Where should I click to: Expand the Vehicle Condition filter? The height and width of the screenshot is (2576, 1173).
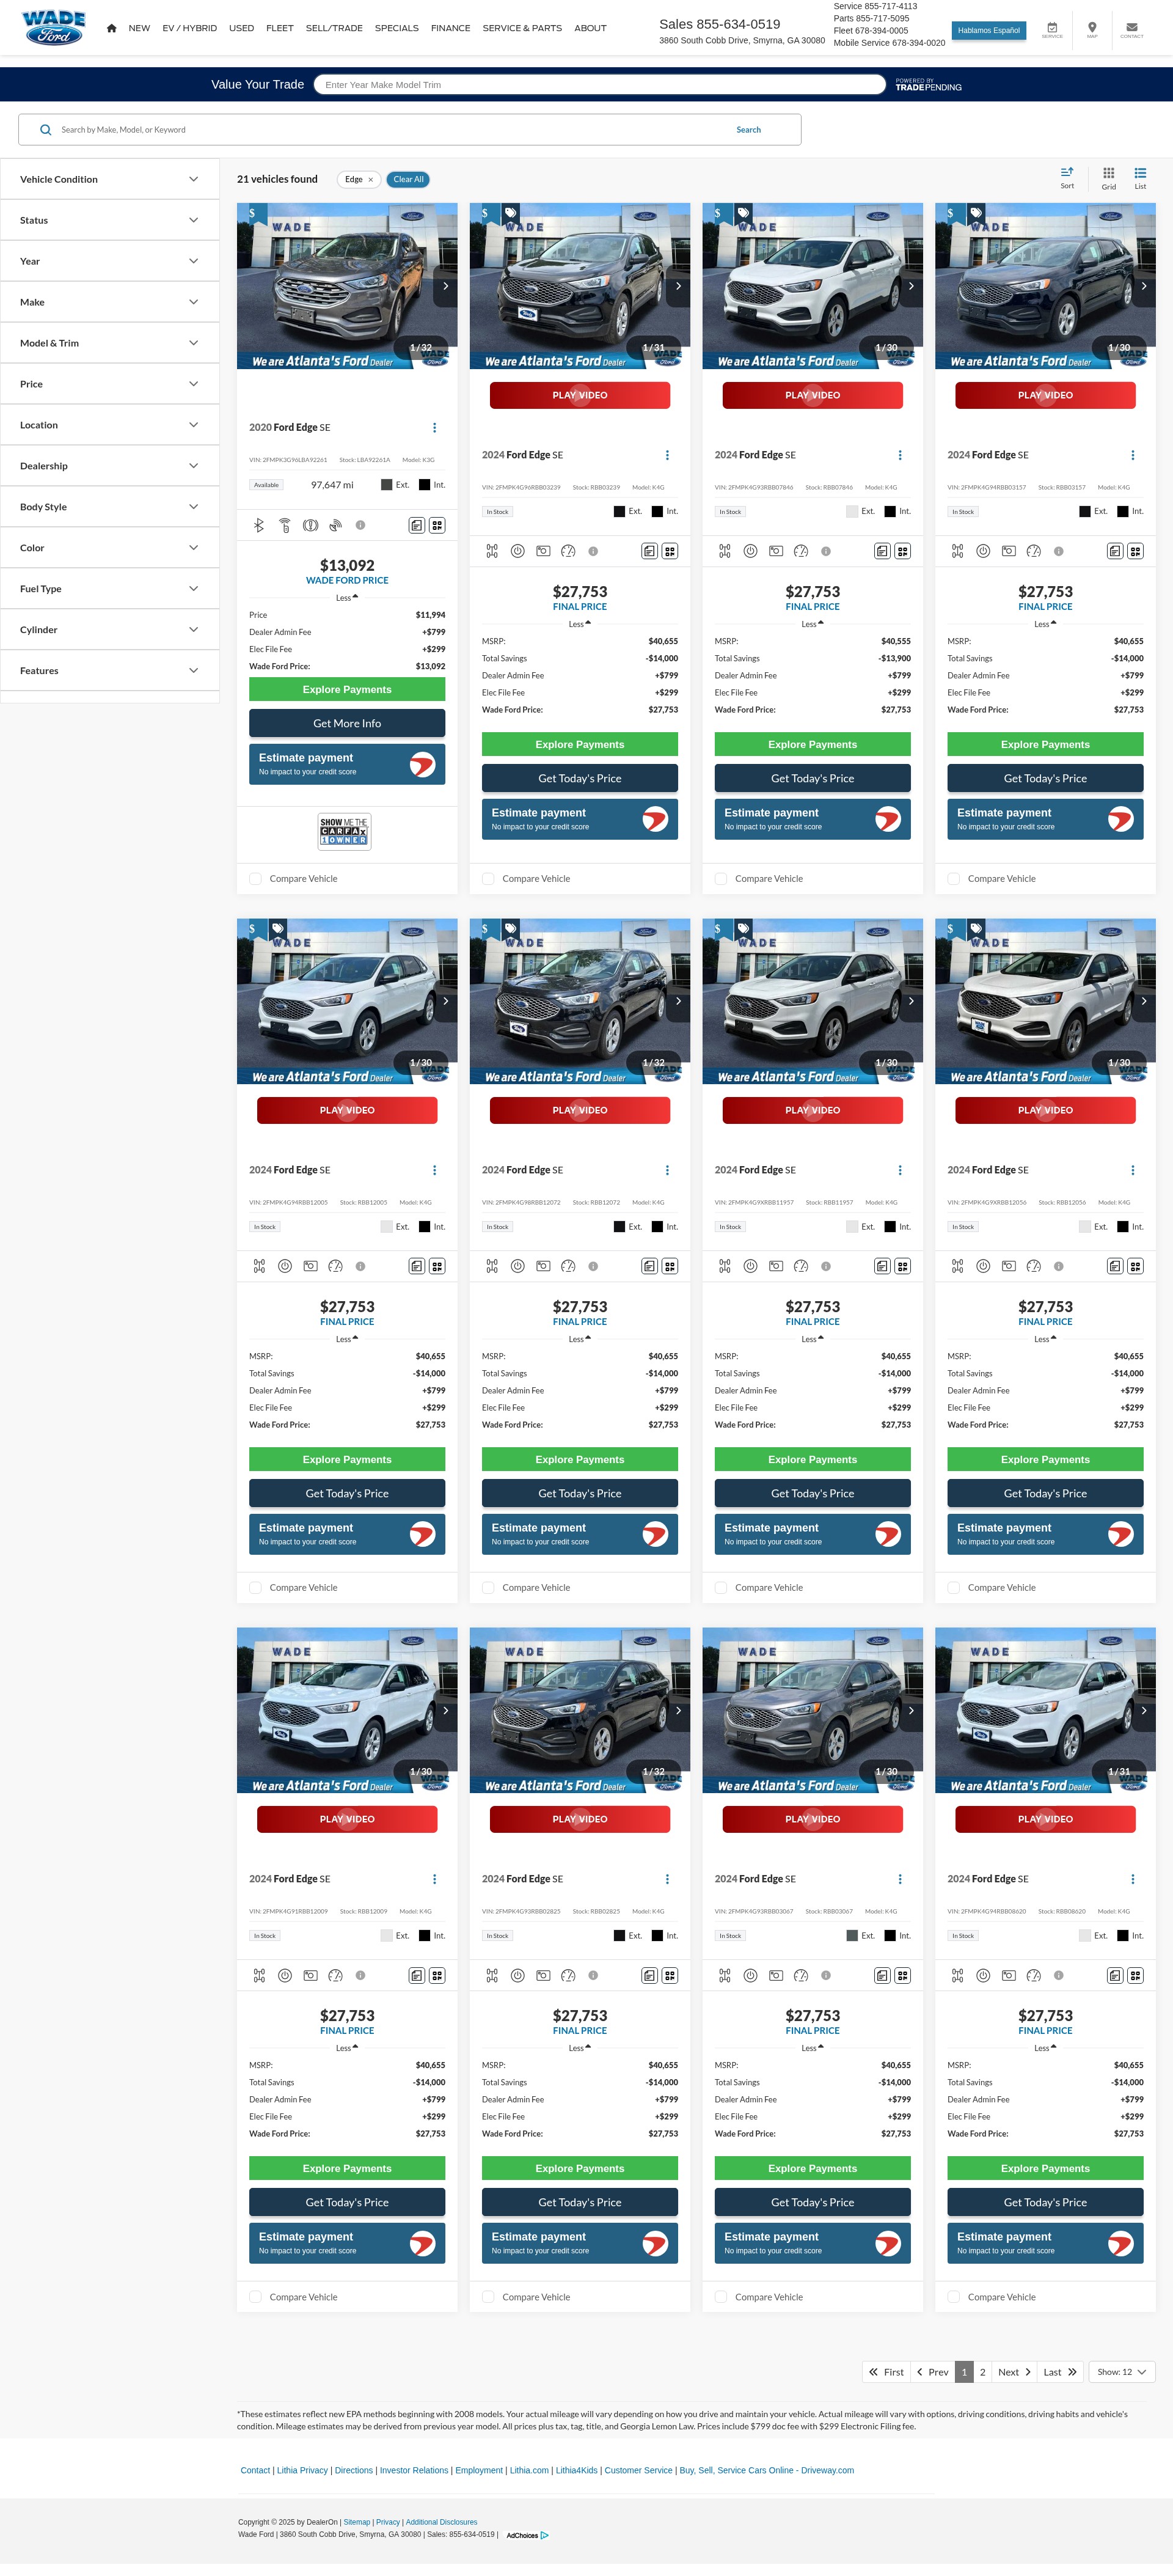109,180
